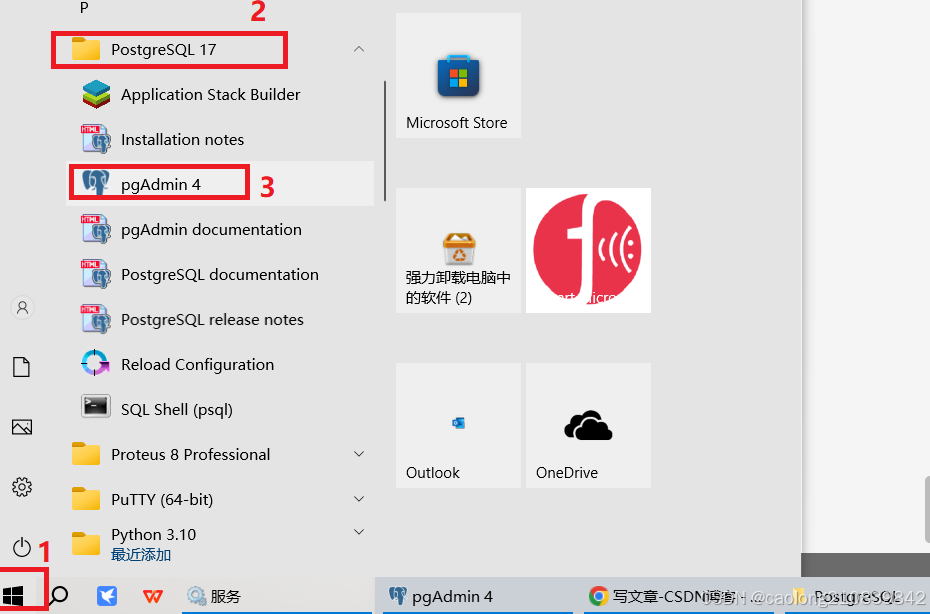Open WPS Office in the taskbar
This screenshot has height=614, width=930.
[153, 596]
